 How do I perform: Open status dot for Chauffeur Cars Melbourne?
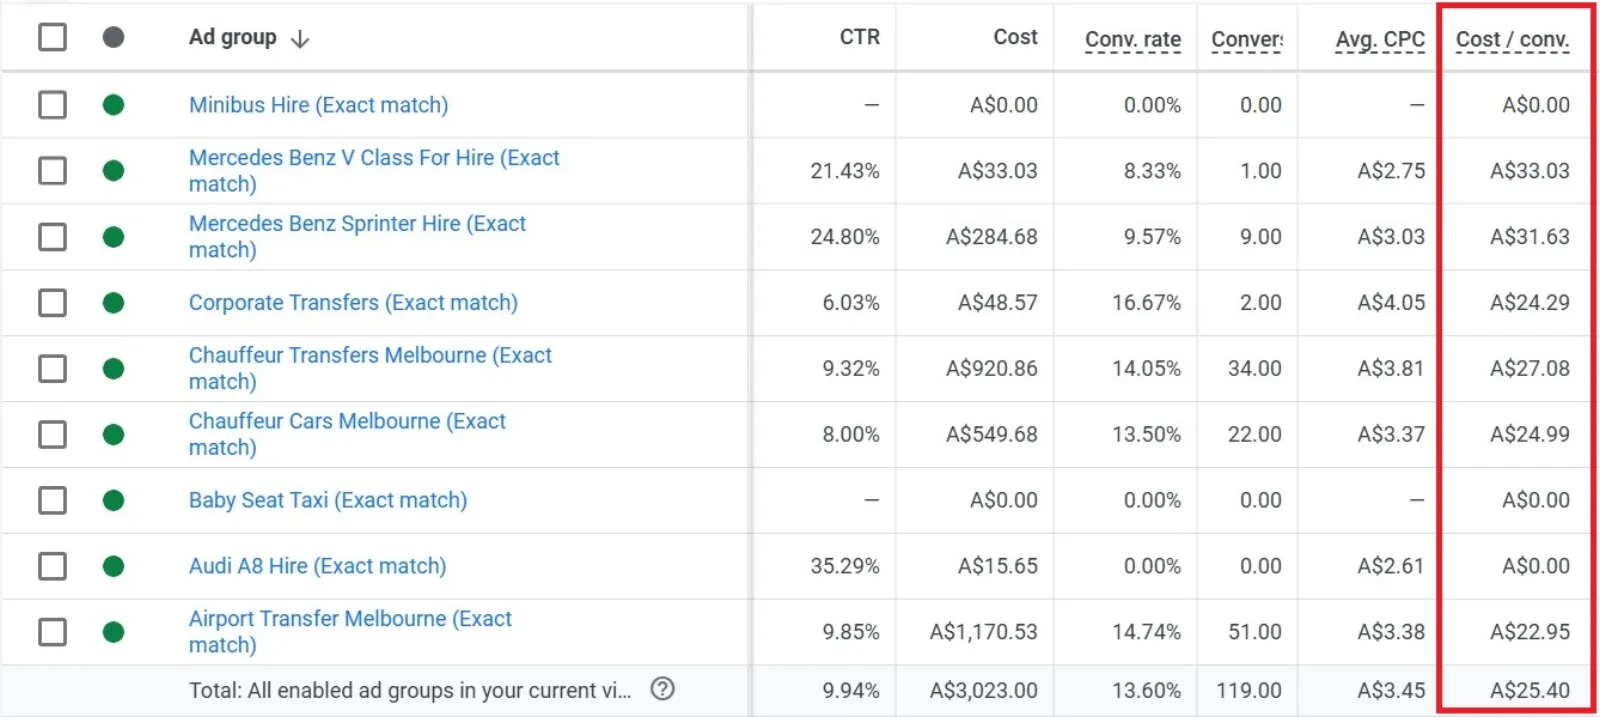pyautogui.click(x=113, y=434)
